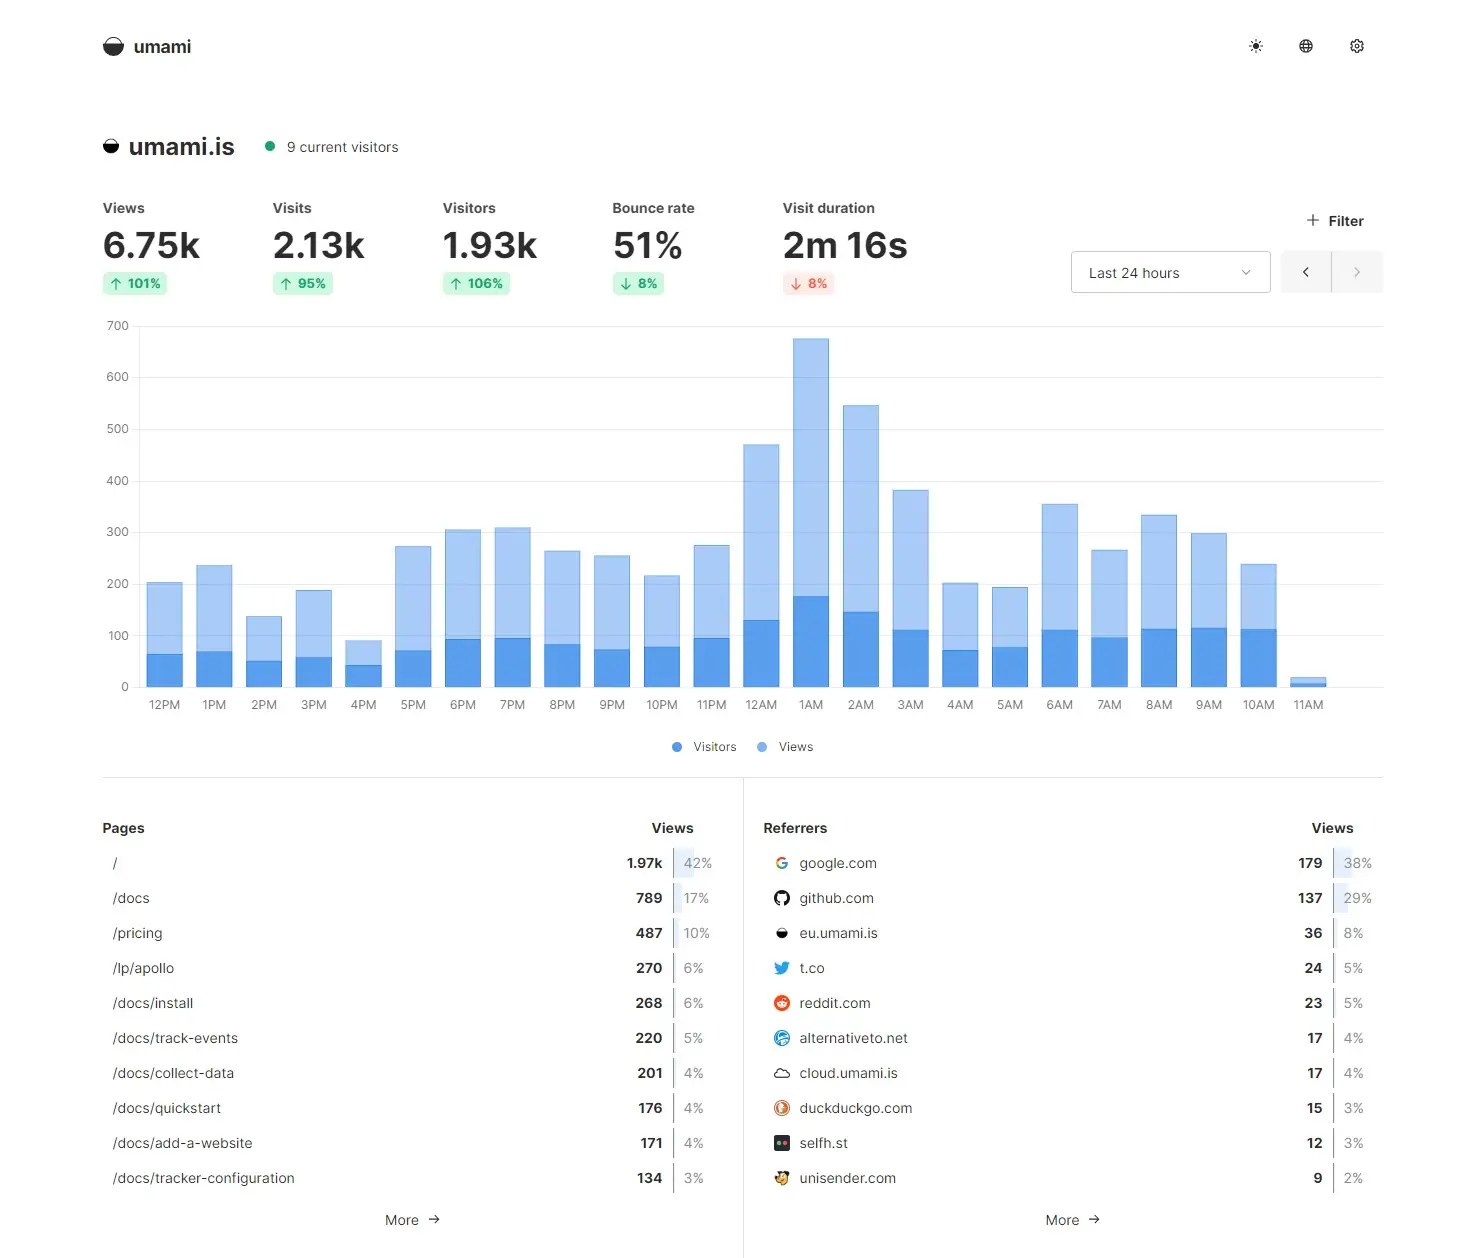Open the Filter menu
This screenshot has height=1258, width=1483.
coord(1335,220)
